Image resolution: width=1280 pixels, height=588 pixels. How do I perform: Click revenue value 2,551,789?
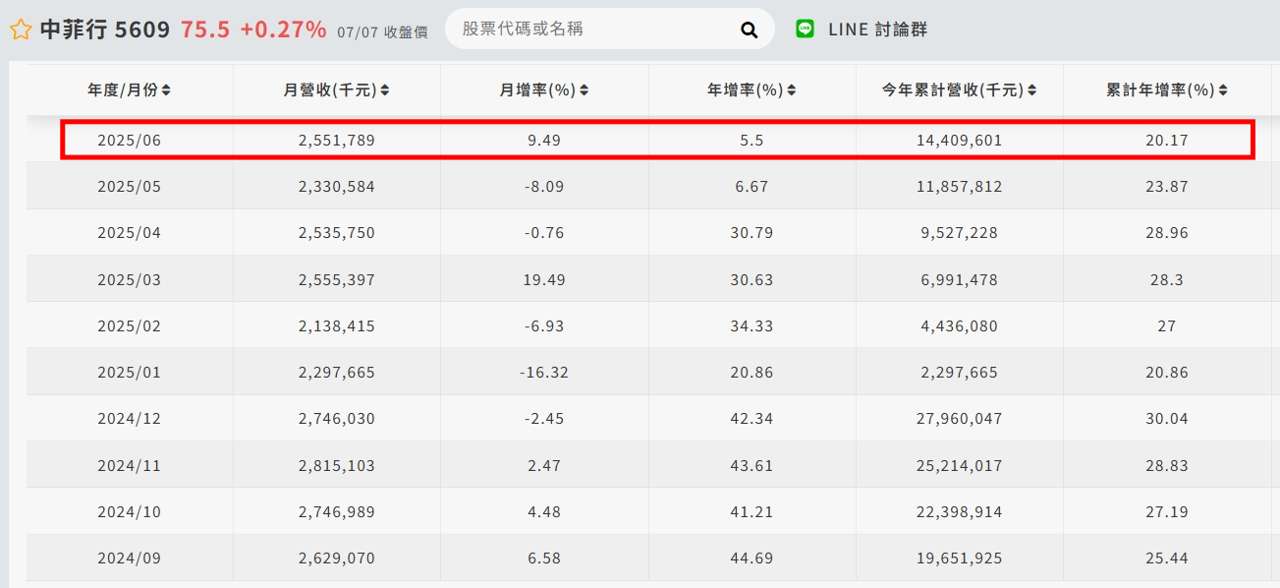(x=336, y=141)
